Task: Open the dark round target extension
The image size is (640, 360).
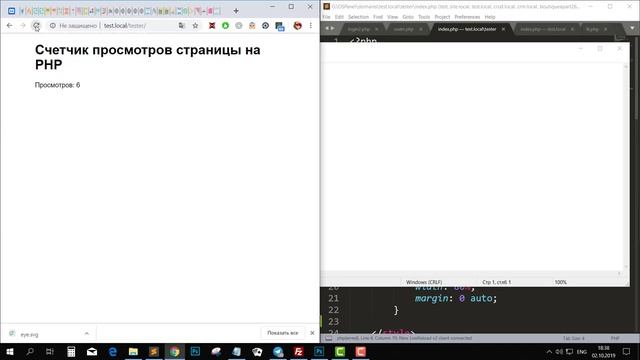Action: point(265,26)
